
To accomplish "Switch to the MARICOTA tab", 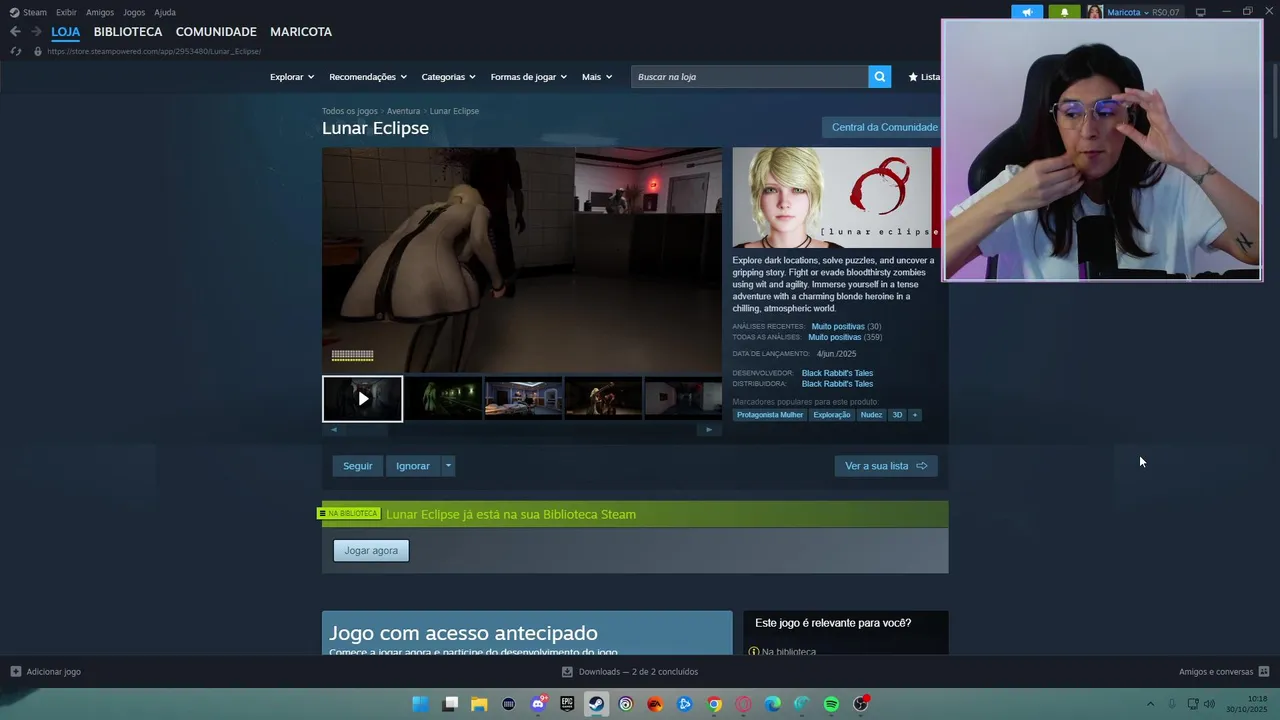I will 301,32.
